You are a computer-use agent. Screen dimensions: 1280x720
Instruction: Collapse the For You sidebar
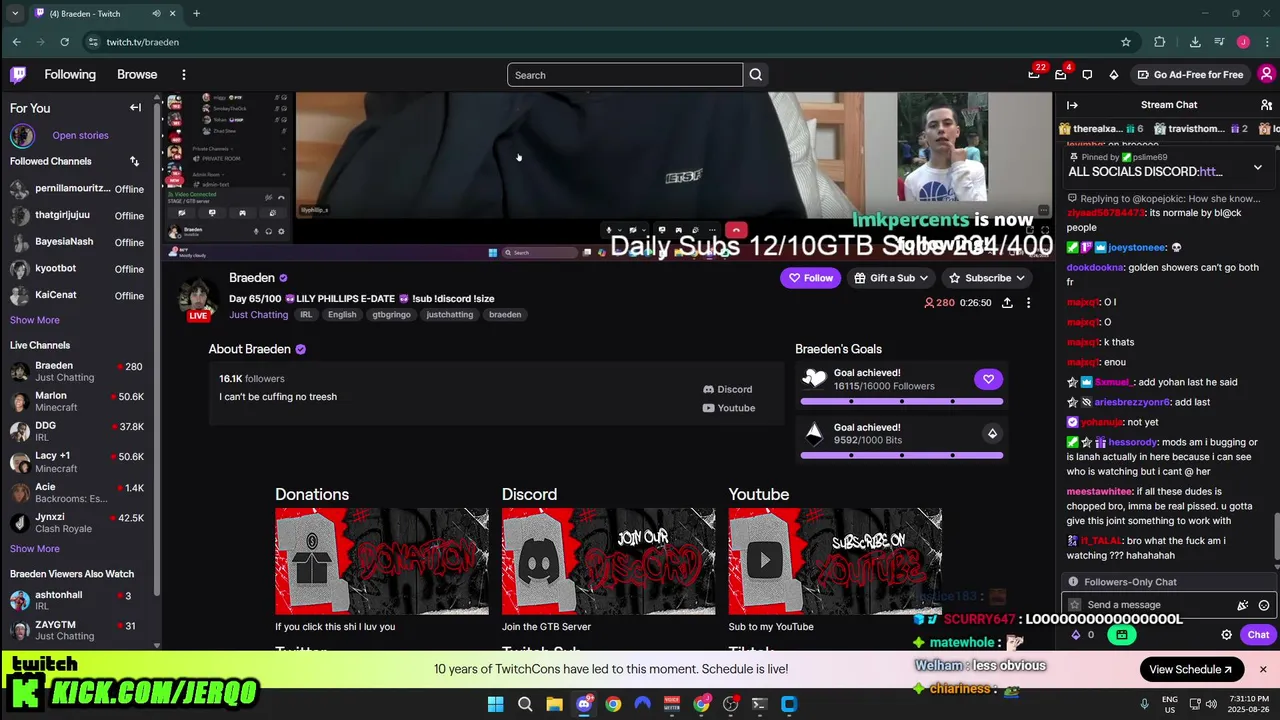[x=135, y=108]
